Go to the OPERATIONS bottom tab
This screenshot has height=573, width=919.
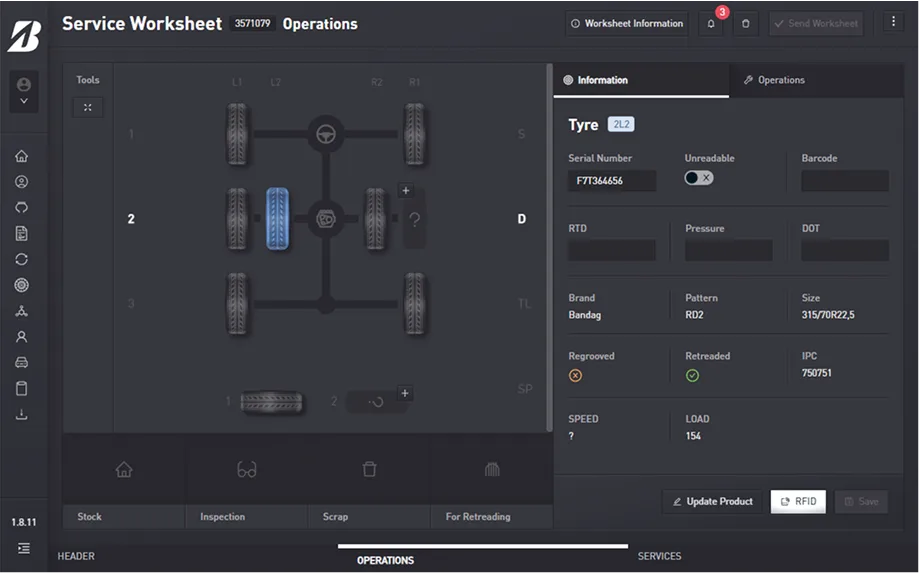click(x=386, y=560)
